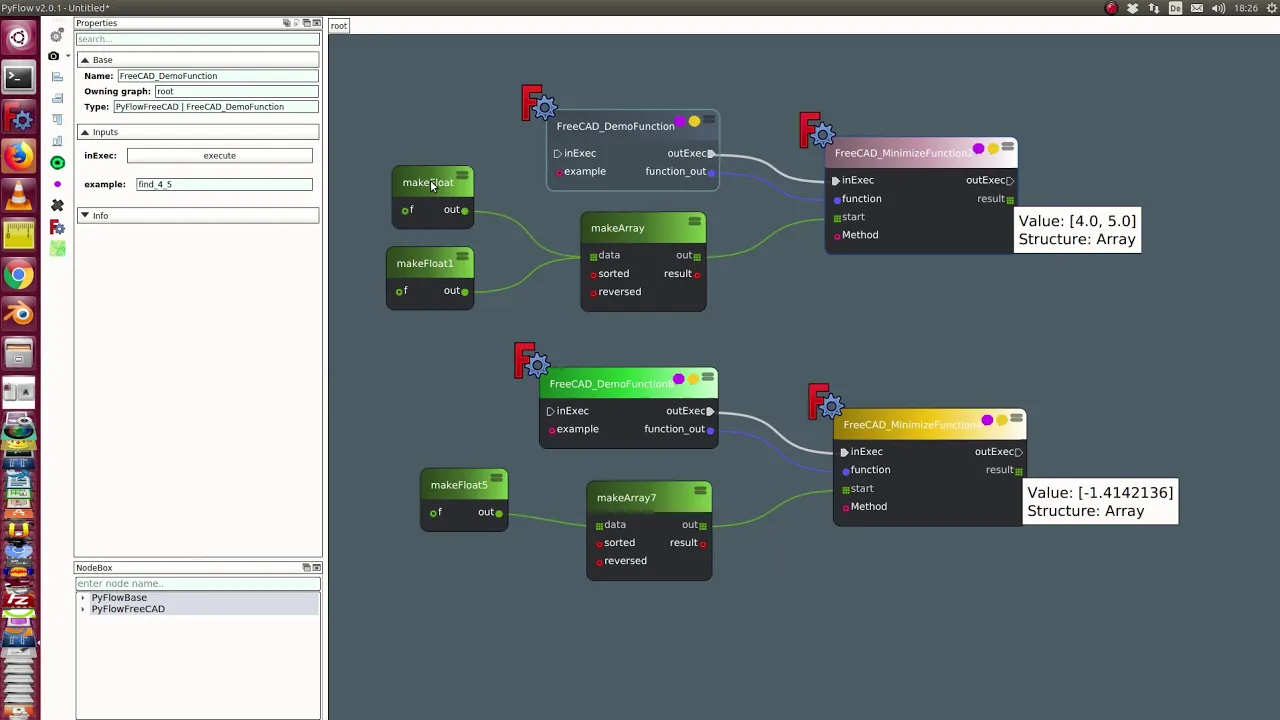This screenshot has height=720, width=1280.
Task: Select the root graph tab
Action: click(339, 25)
